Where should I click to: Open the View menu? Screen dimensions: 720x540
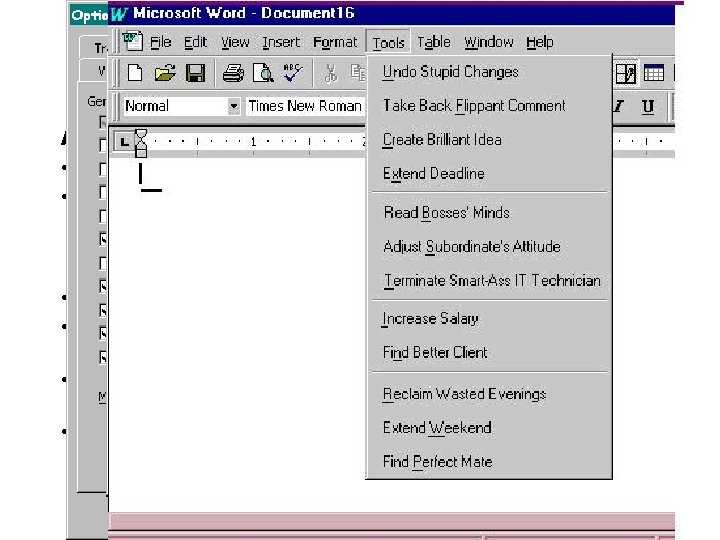(235, 42)
